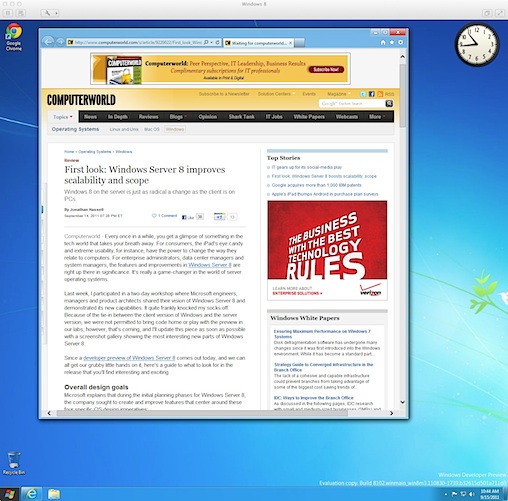Click Home breadcrumb link
The image size is (508, 501).
(69, 152)
